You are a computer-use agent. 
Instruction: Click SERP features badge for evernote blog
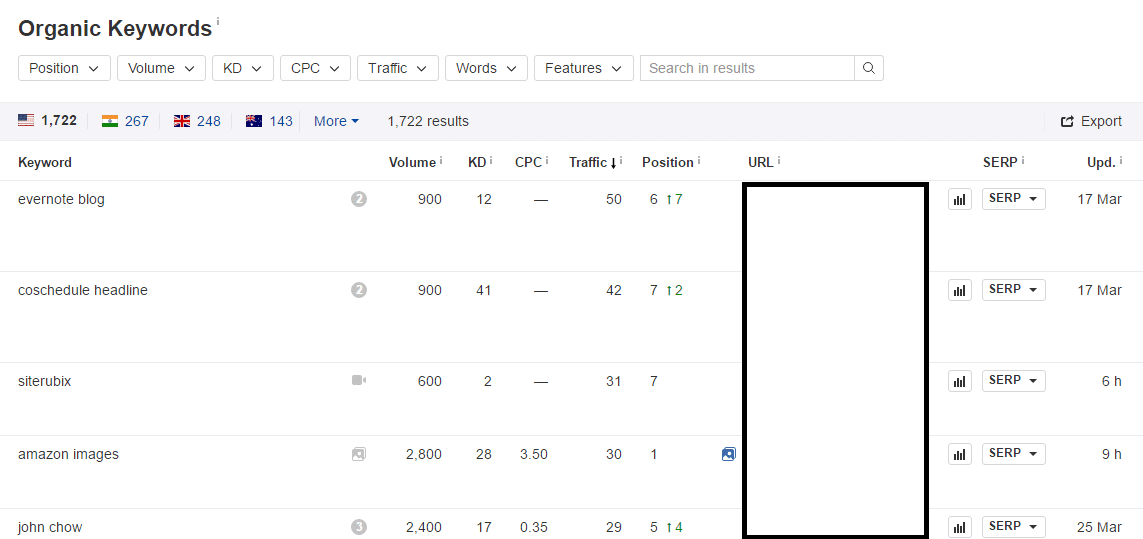359,199
